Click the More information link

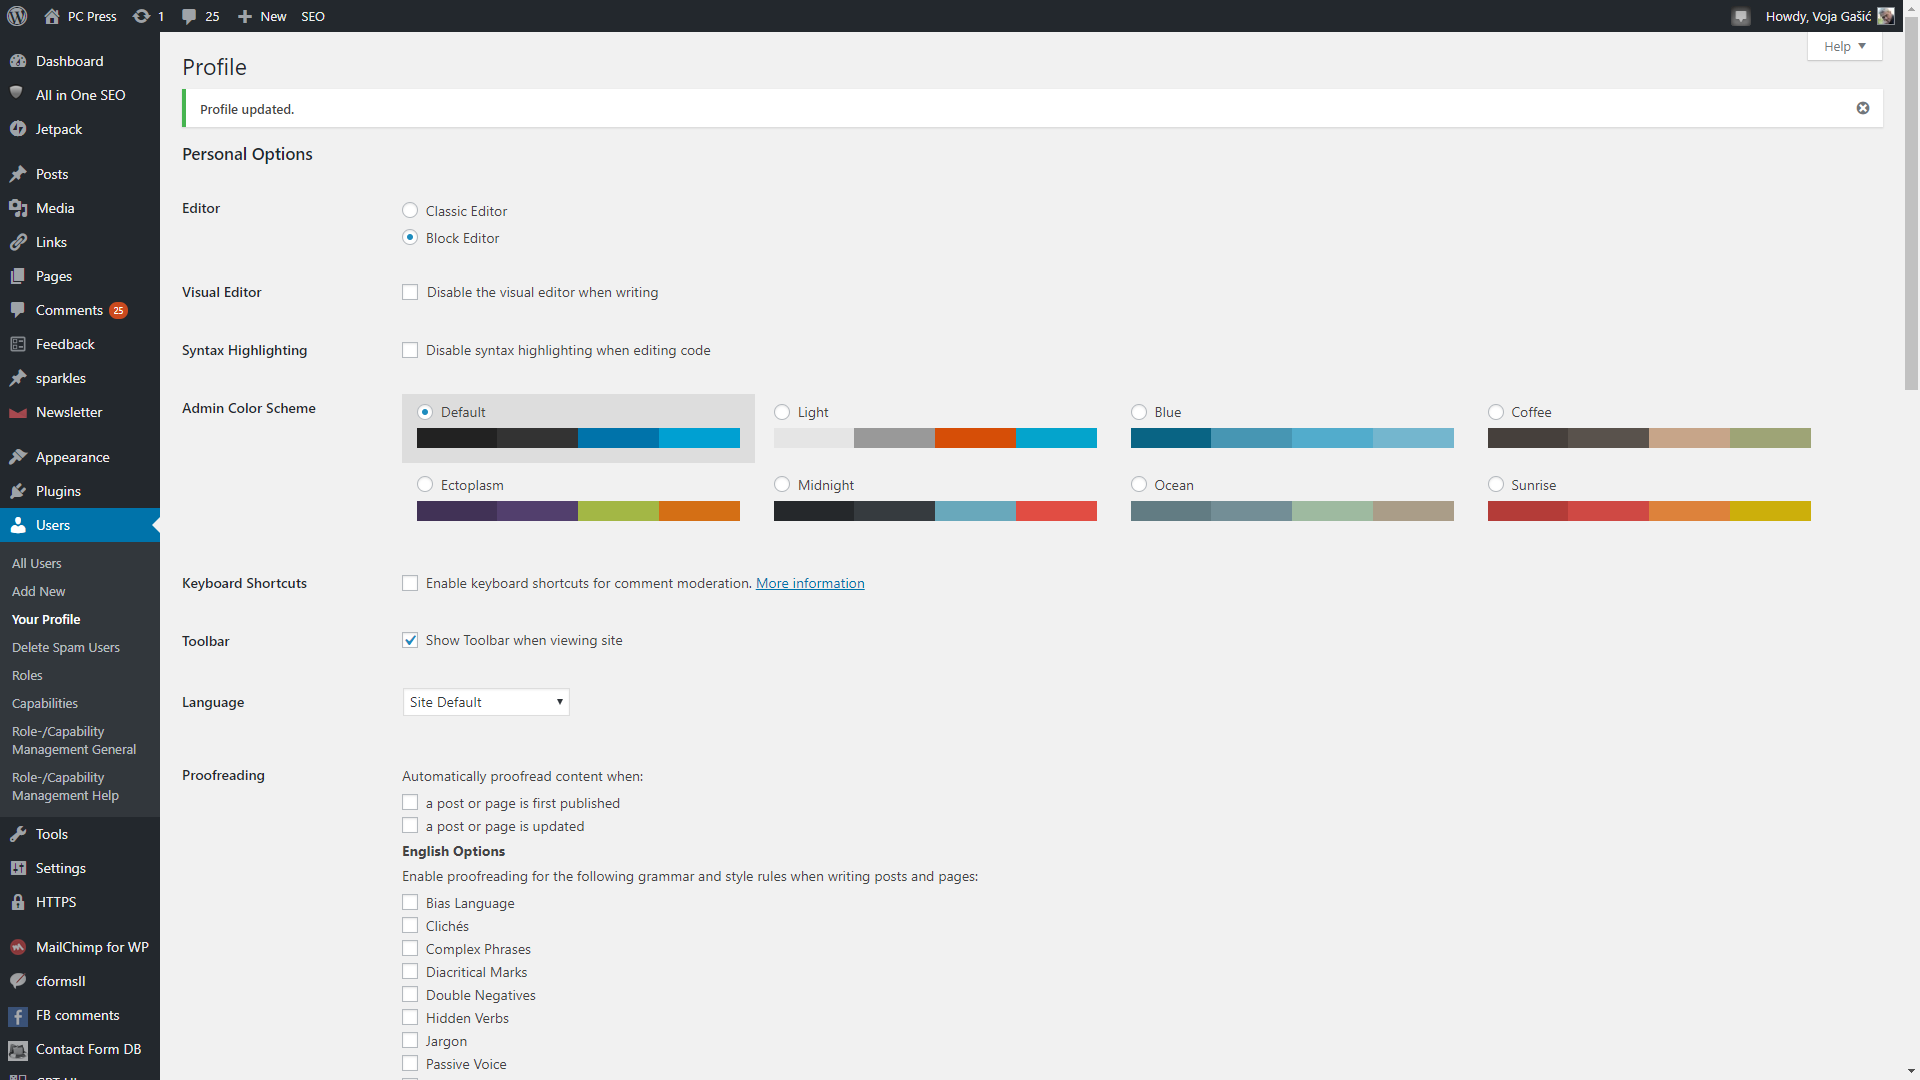click(x=810, y=583)
